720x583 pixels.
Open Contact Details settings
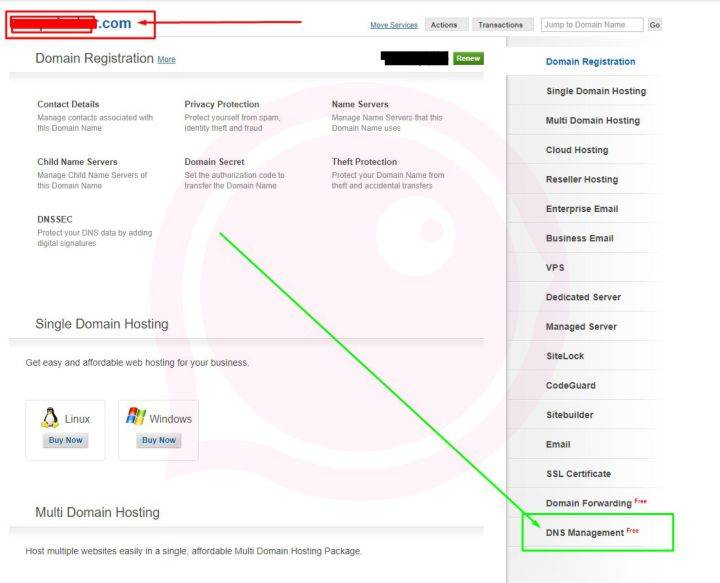(x=68, y=104)
